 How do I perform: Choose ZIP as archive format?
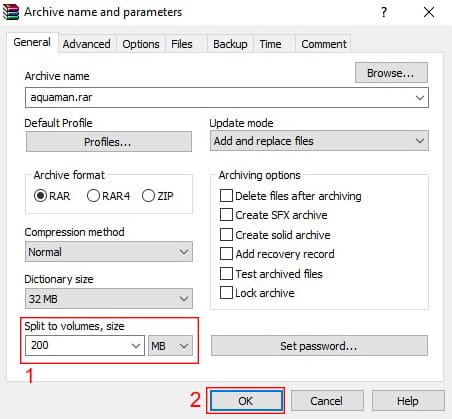[x=148, y=196]
